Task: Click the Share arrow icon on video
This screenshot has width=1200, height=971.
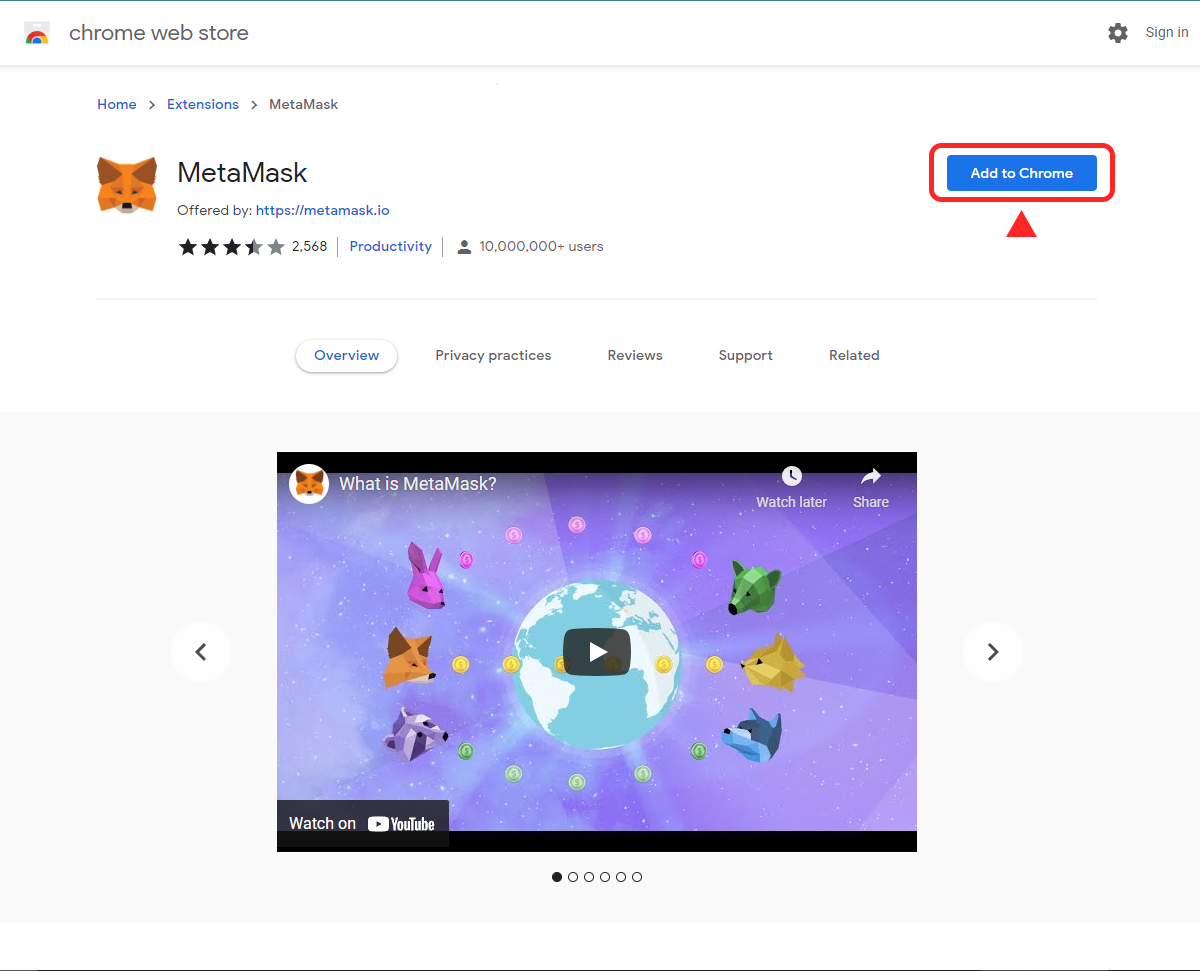Action: point(871,476)
